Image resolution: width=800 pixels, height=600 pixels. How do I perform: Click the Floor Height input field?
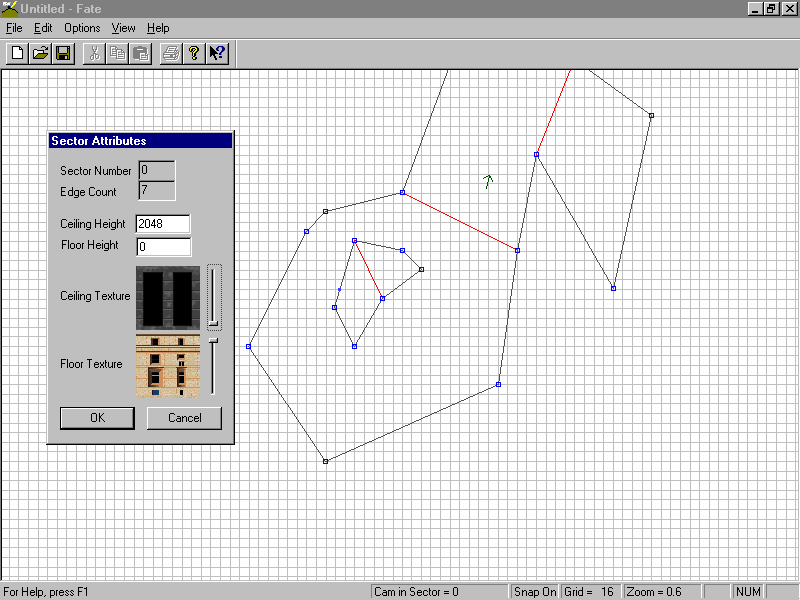pos(164,247)
